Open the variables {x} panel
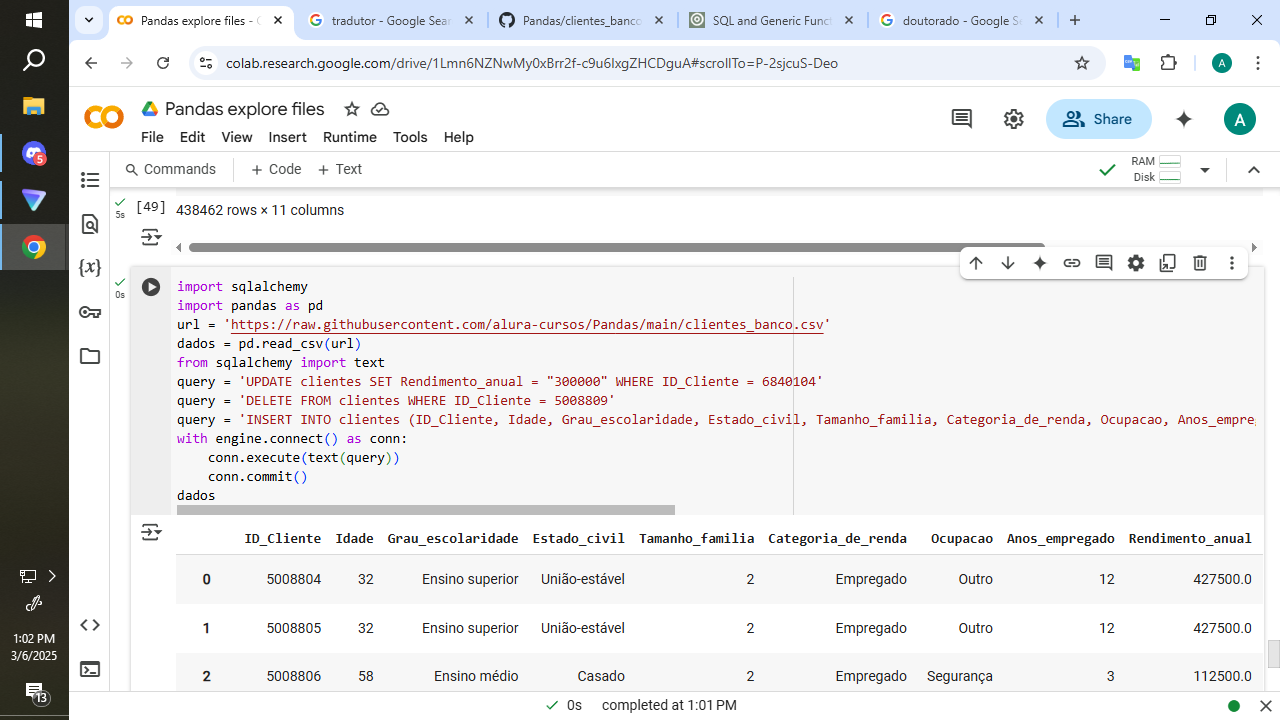 (90, 267)
